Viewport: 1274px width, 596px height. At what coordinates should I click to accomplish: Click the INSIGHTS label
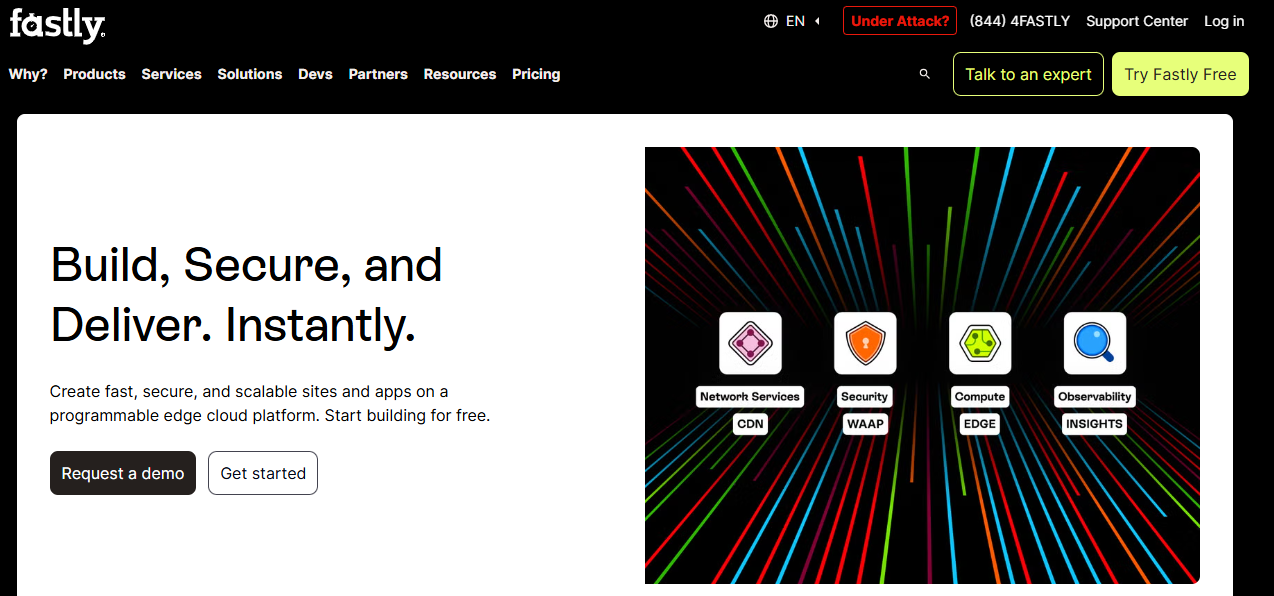tap(1095, 424)
